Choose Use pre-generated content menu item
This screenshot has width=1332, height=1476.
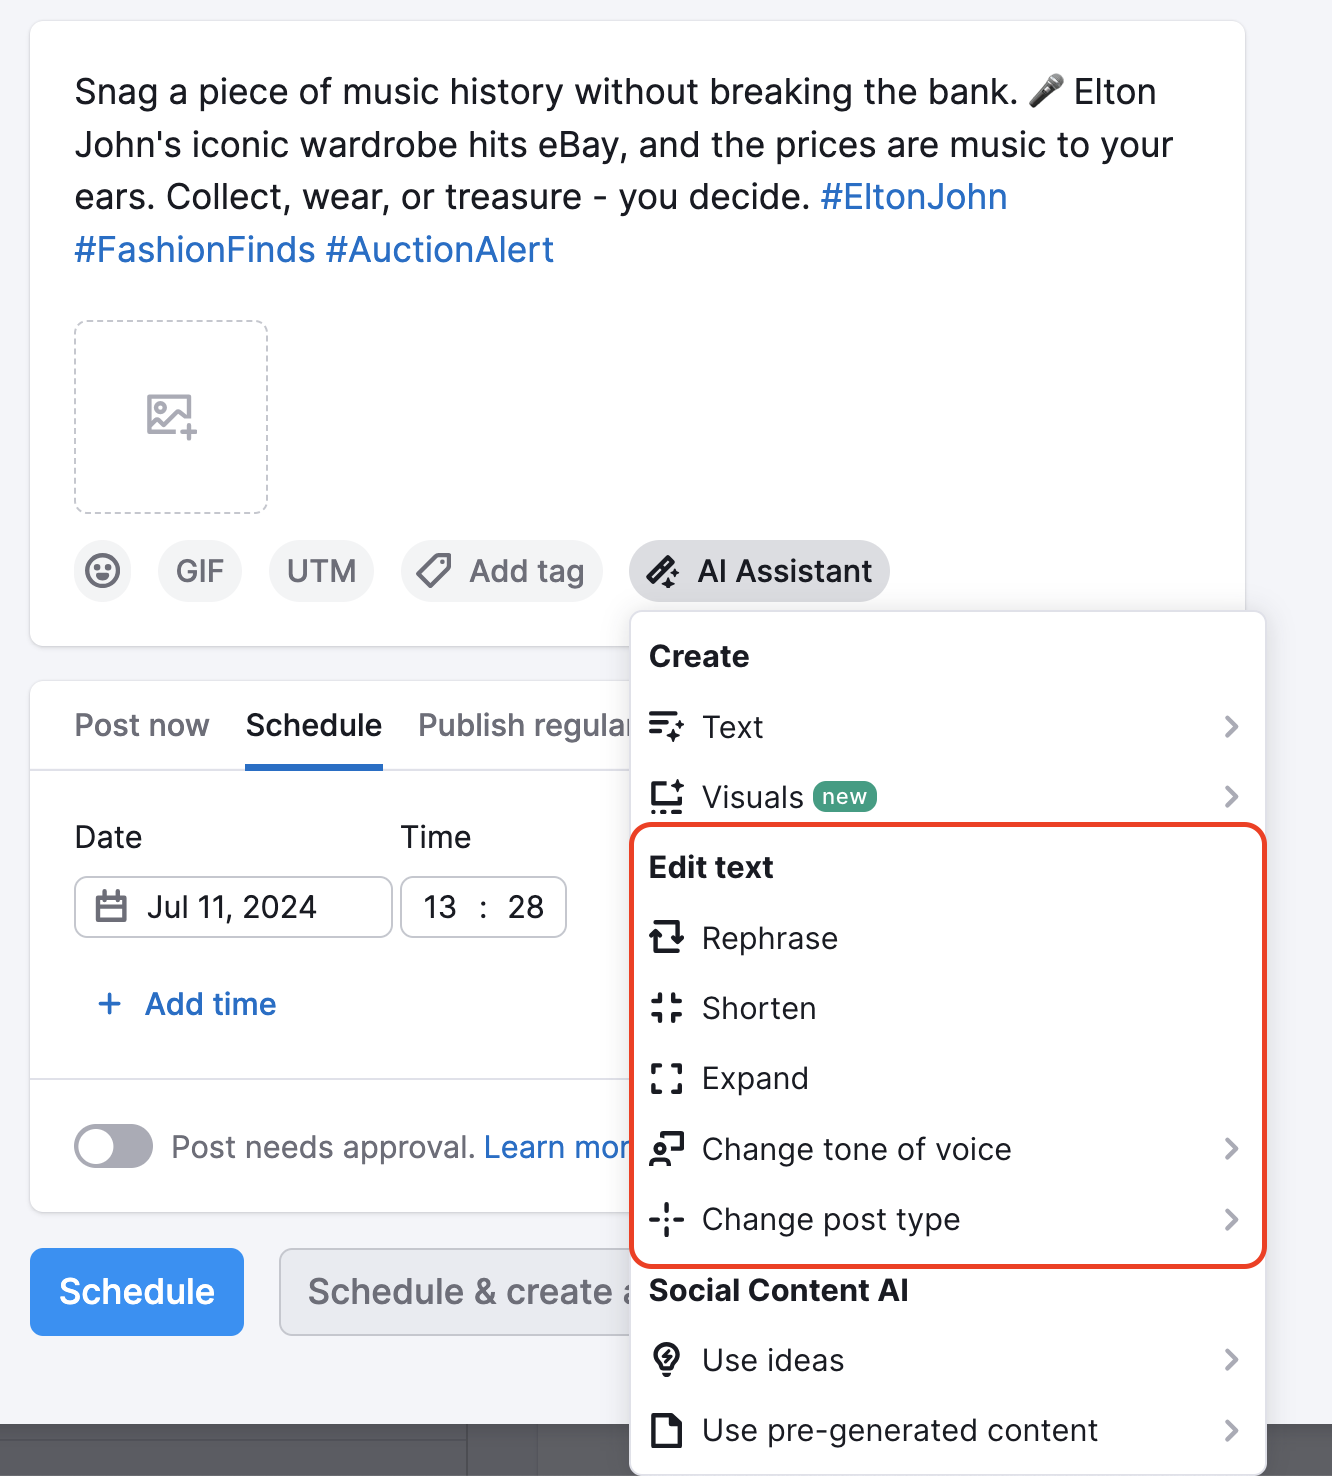click(900, 1430)
